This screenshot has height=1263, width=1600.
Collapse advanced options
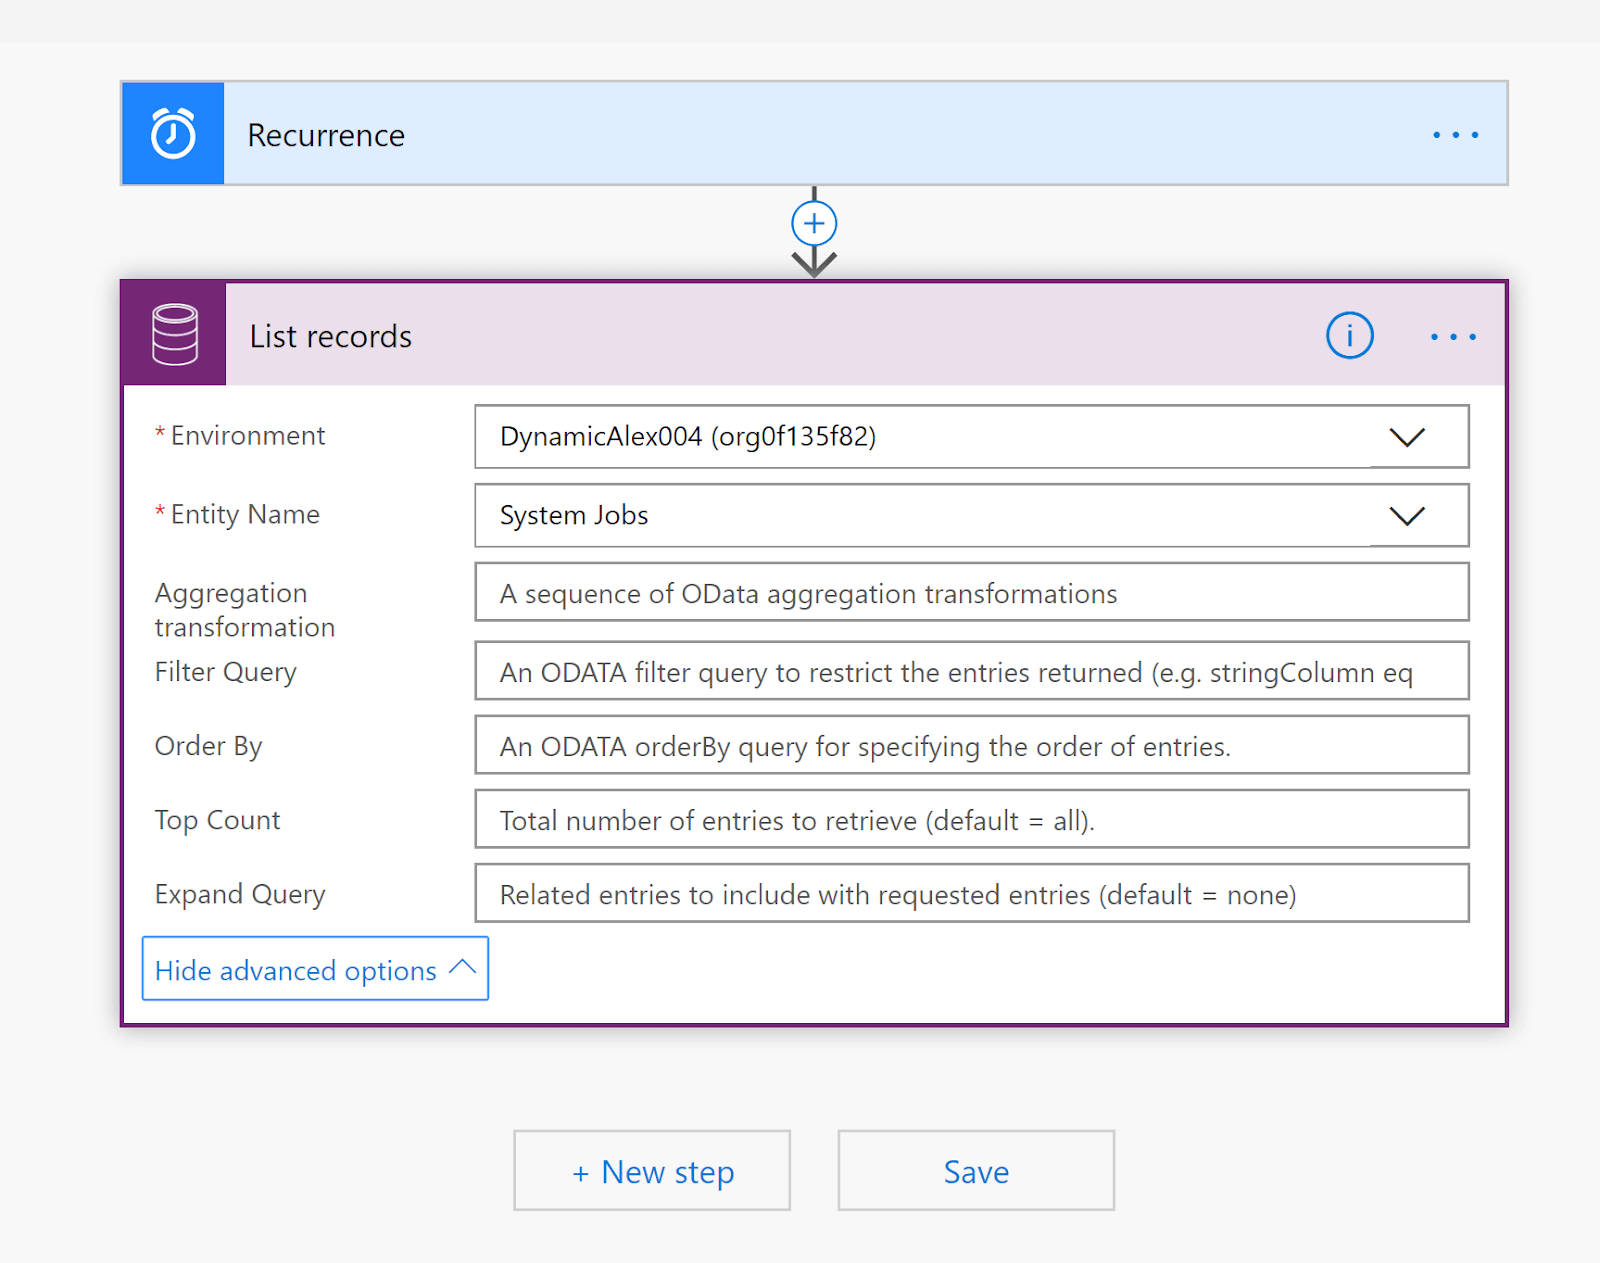coord(294,969)
